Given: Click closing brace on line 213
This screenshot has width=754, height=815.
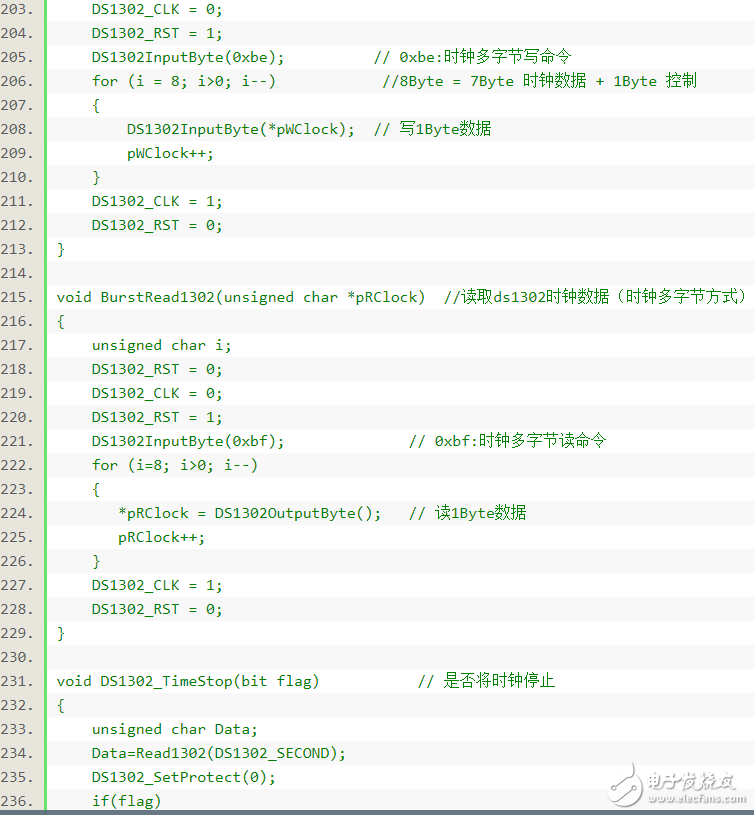Looking at the screenshot, I should coord(61,249).
